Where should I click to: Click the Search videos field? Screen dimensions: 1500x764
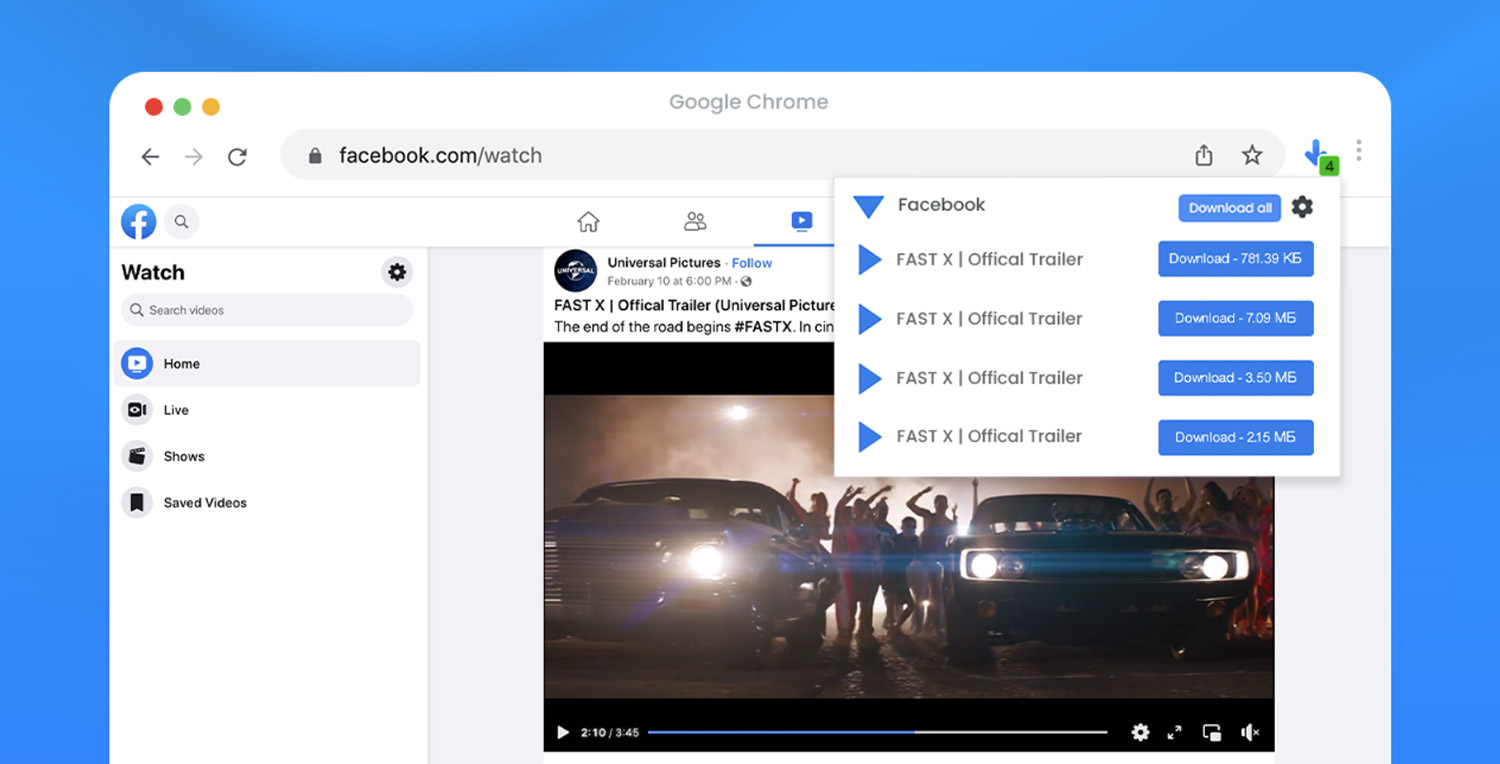pyautogui.click(x=267, y=310)
